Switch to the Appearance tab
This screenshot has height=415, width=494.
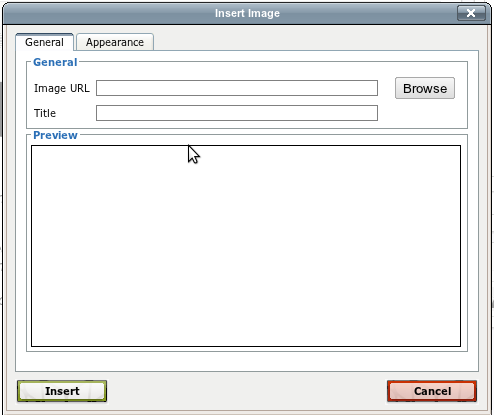[x=115, y=42]
